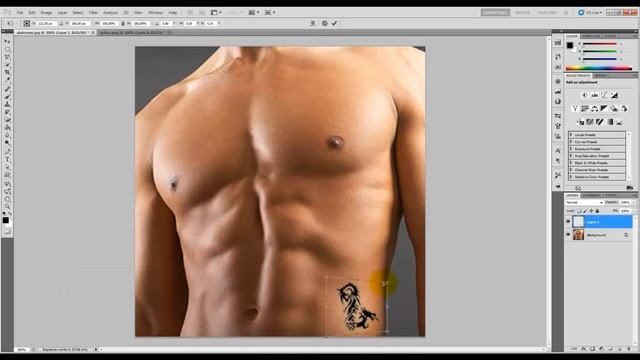Add a Photo Filter adjustment
This screenshot has height=360, width=640.
[x=614, y=108]
